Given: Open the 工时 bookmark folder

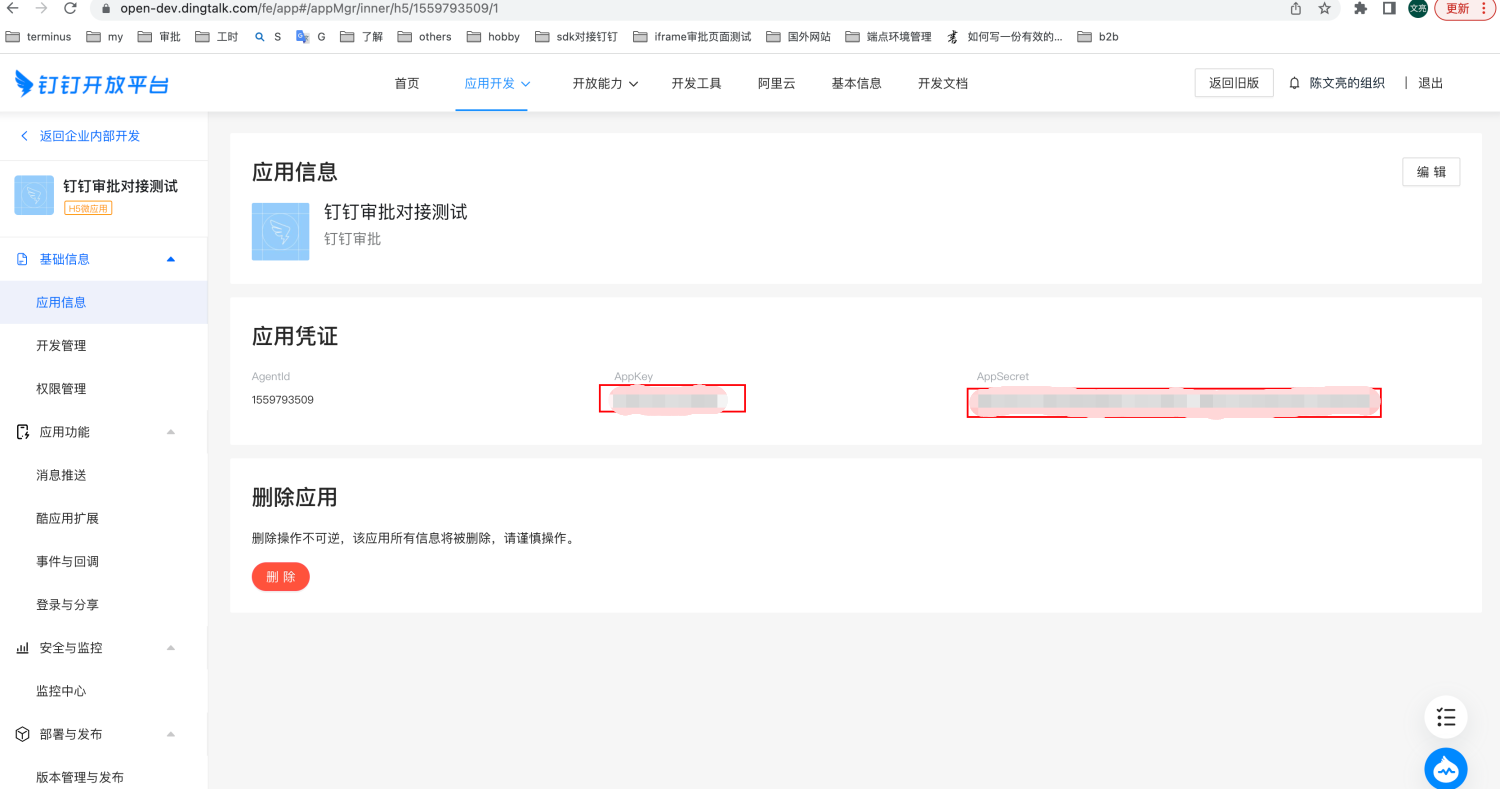Looking at the screenshot, I should (x=218, y=37).
